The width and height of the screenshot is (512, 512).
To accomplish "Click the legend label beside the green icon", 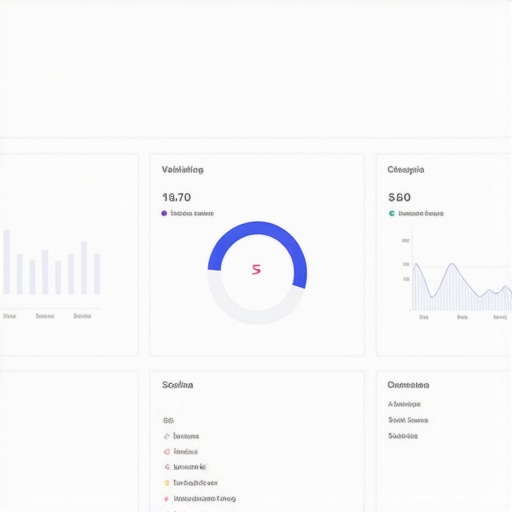I will (x=421, y=213).
